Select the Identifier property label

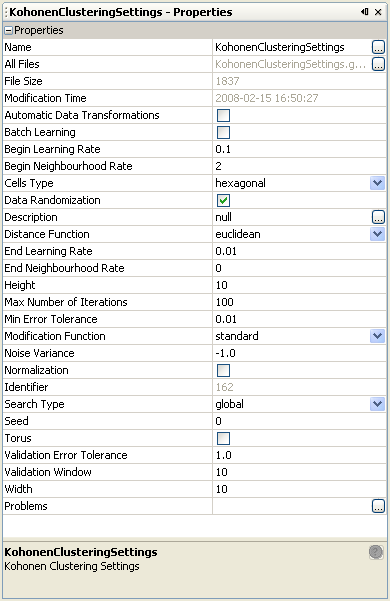(x=26, y=387)
